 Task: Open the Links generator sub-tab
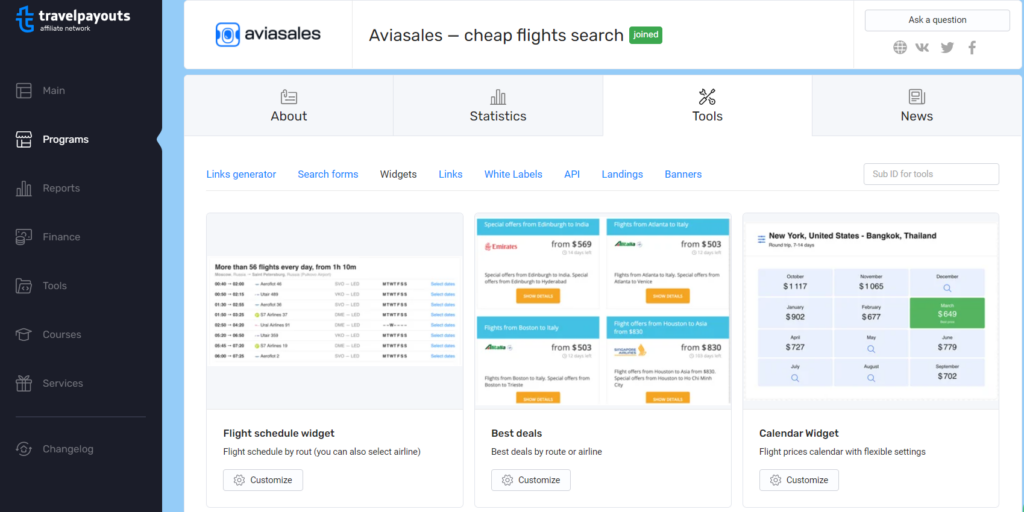(x=241, y=174)
